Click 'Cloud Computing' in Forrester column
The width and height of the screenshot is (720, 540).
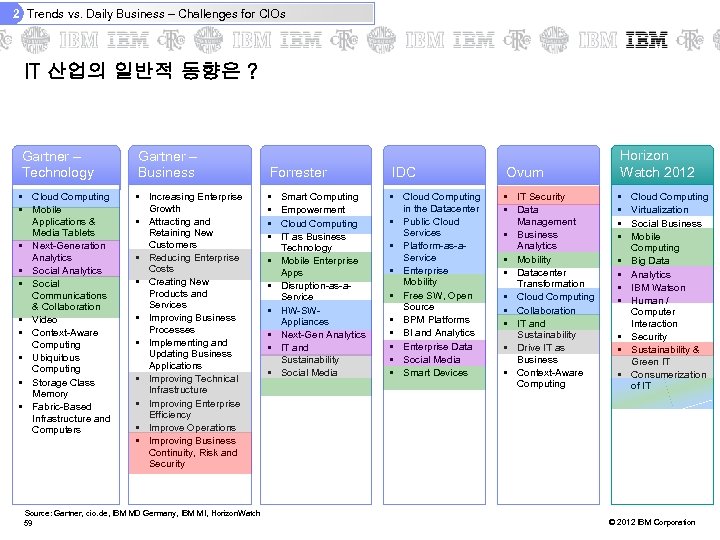319,224
